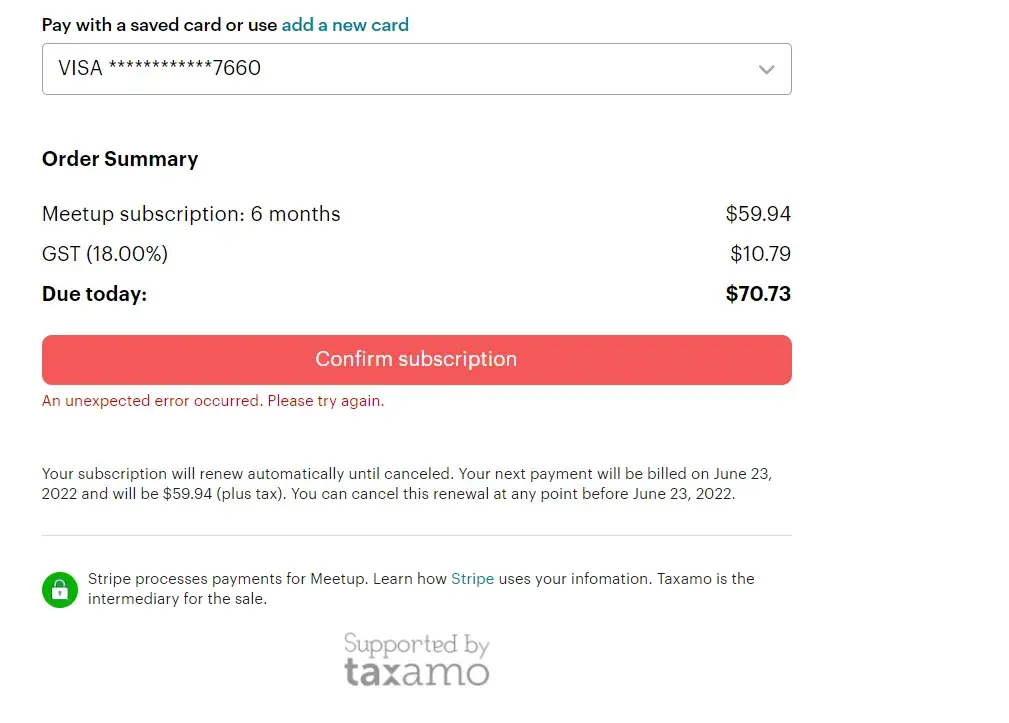Click the automatic renewal notice paragraph
The width and height of the screenshot is (1009, 723).
tap(406, 484)
